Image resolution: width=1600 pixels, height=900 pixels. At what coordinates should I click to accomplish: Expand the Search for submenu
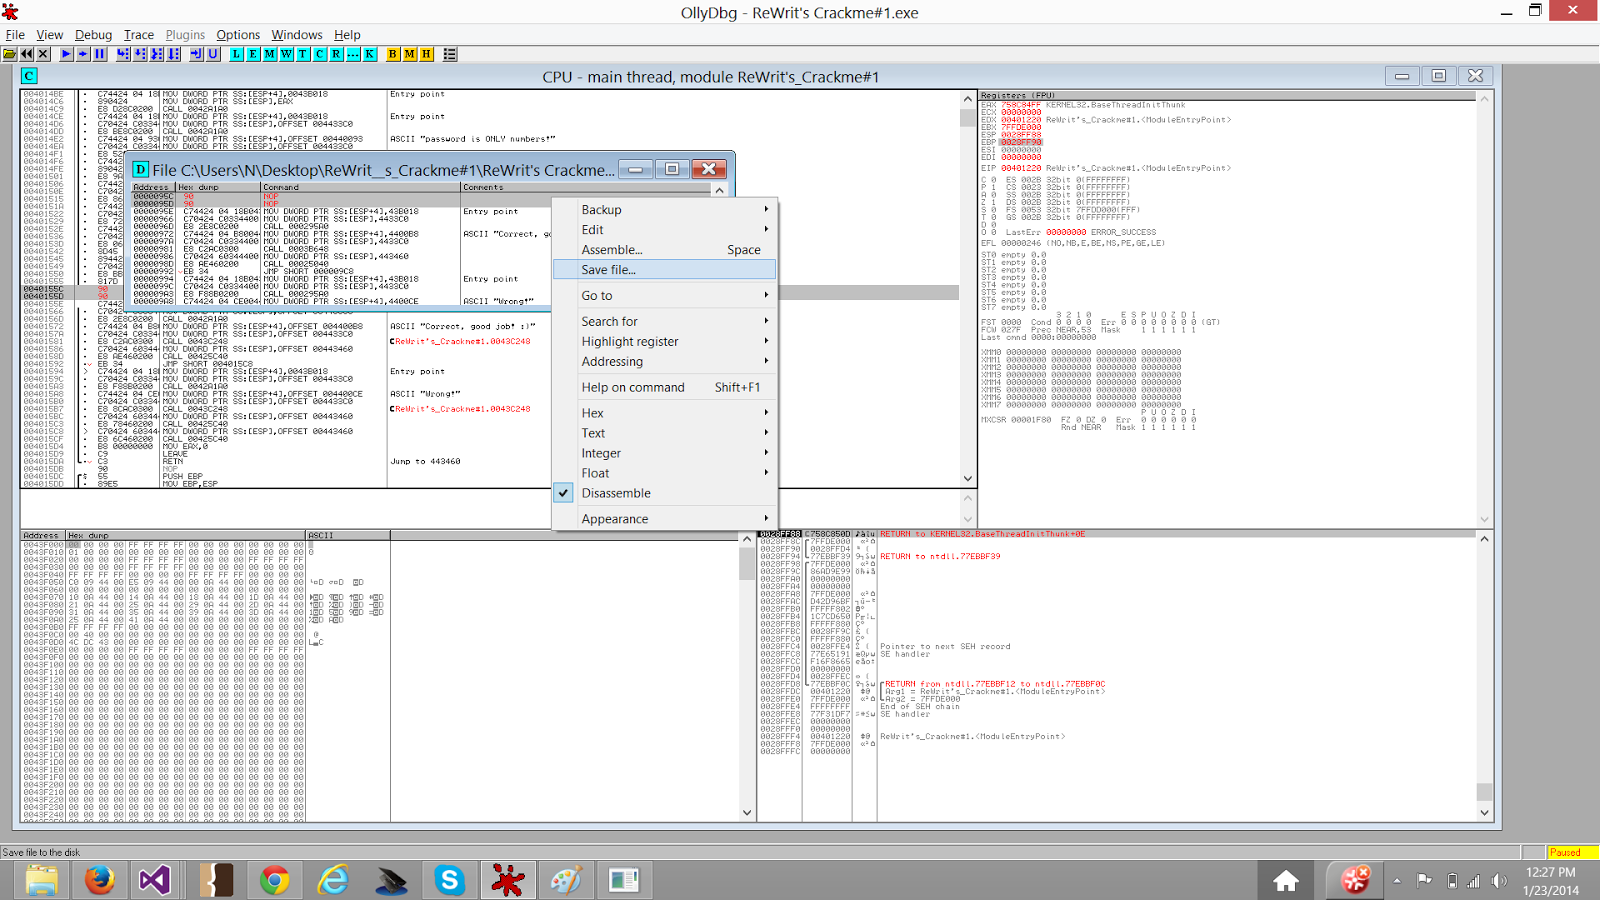point(665,322)
